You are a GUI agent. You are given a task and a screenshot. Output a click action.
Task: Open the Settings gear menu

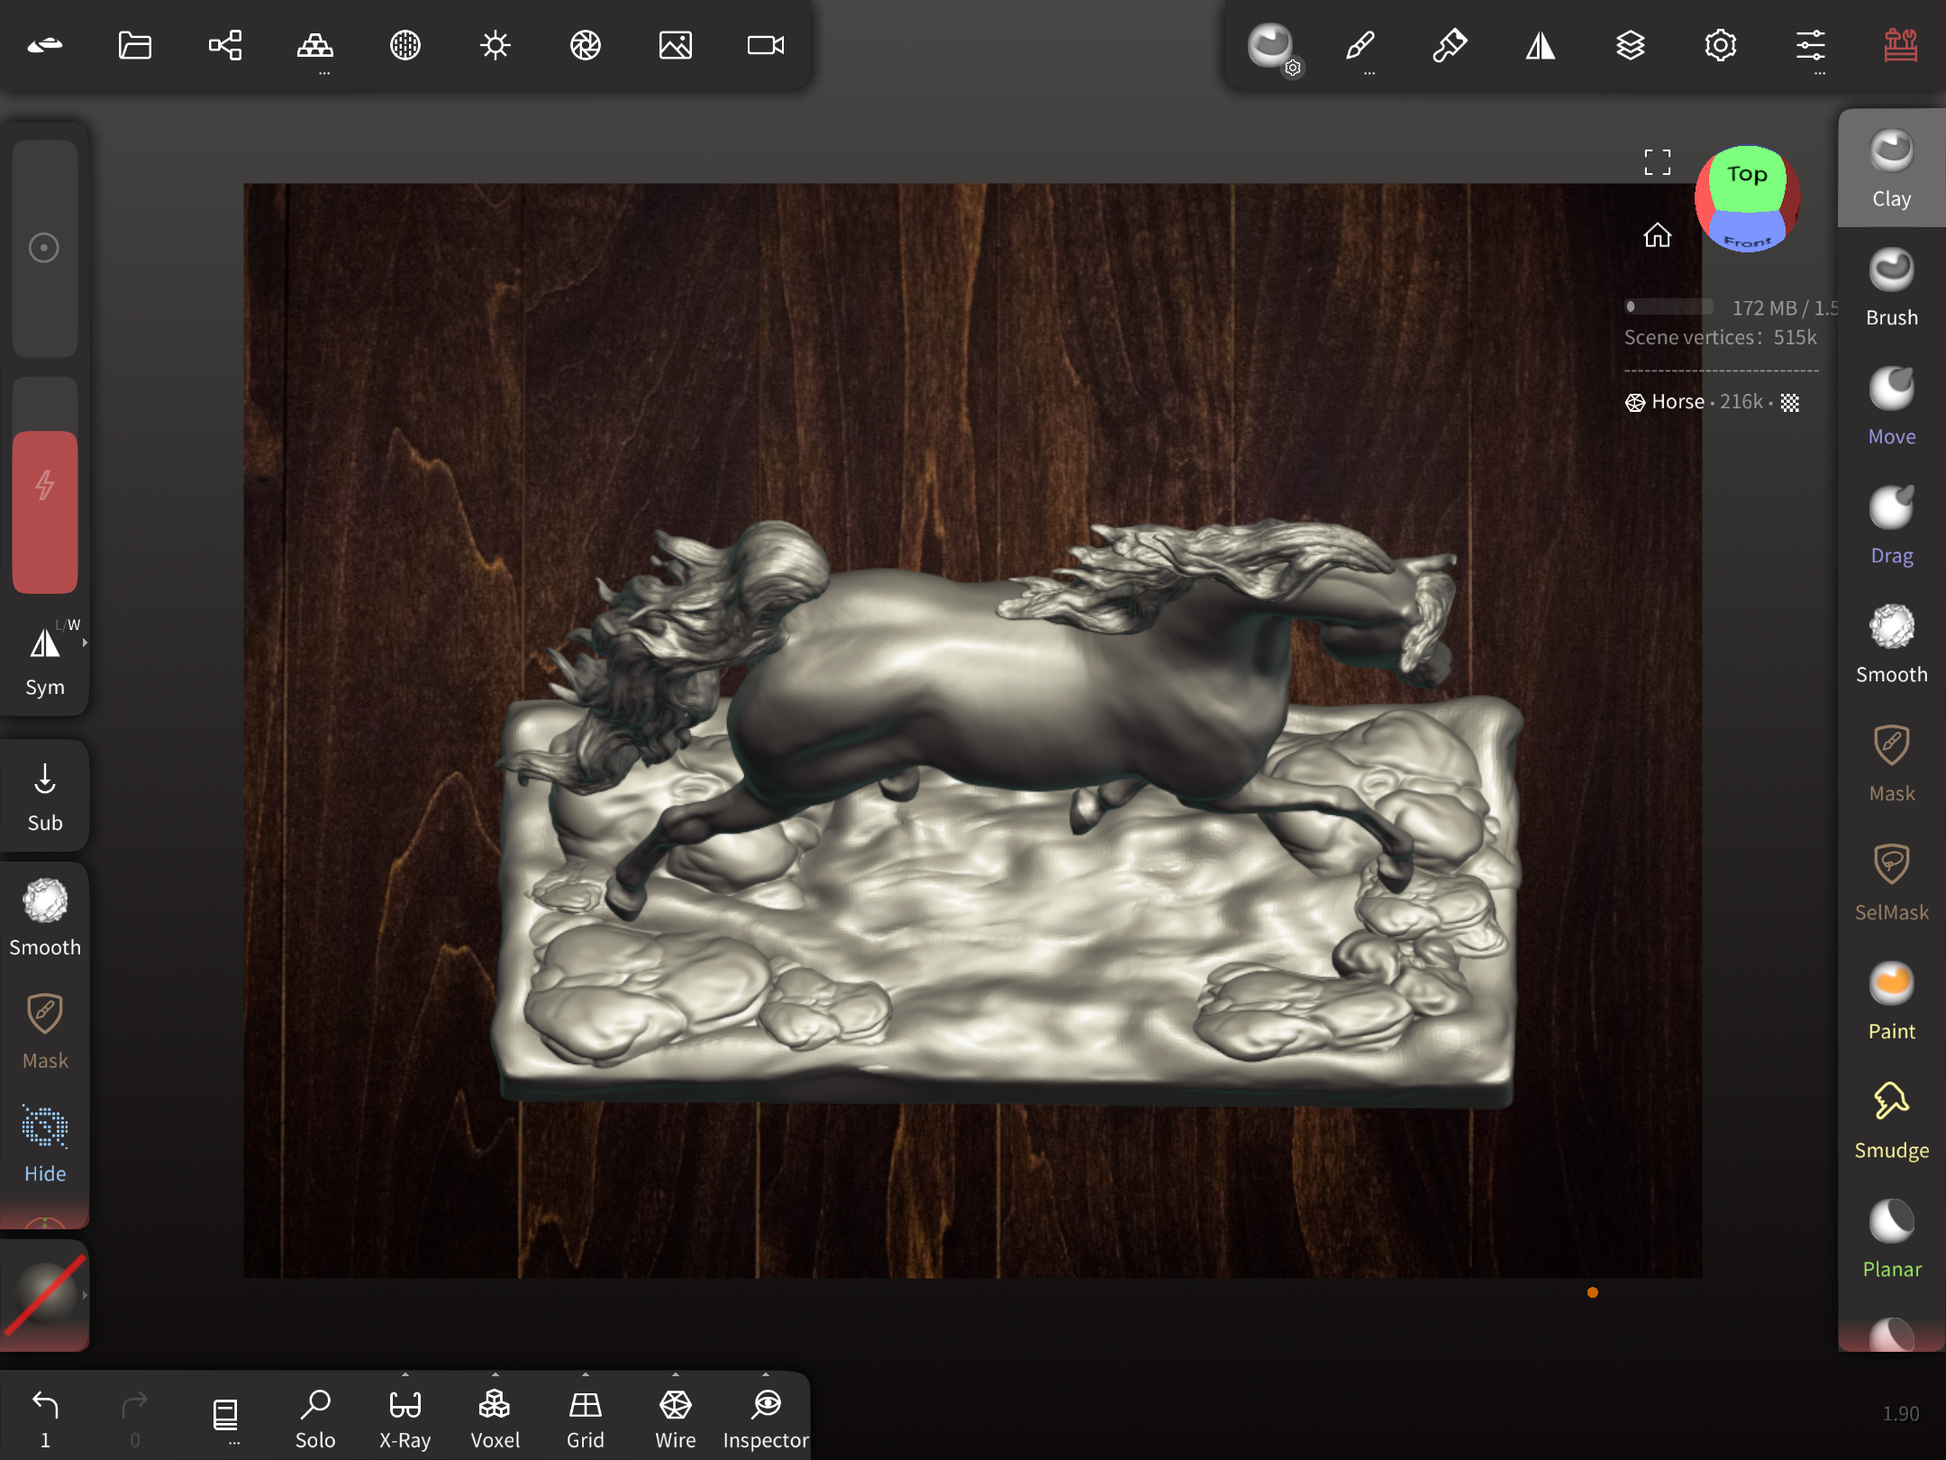tap(1720, 45)
